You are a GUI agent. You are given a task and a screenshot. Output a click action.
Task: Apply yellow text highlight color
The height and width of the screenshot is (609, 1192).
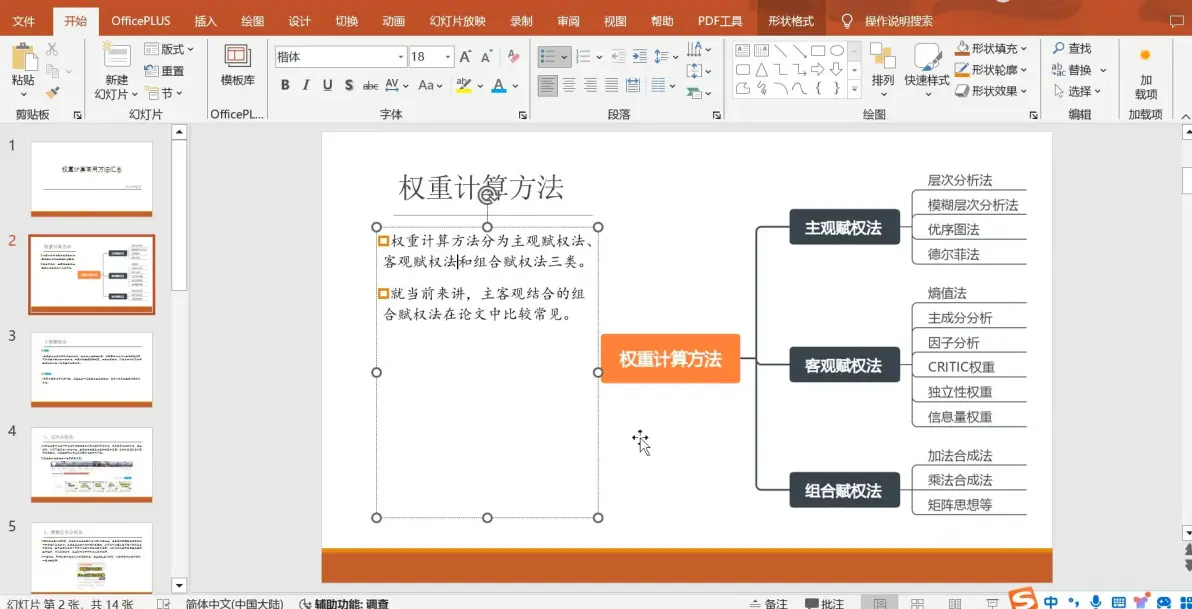tap(464, 85)
